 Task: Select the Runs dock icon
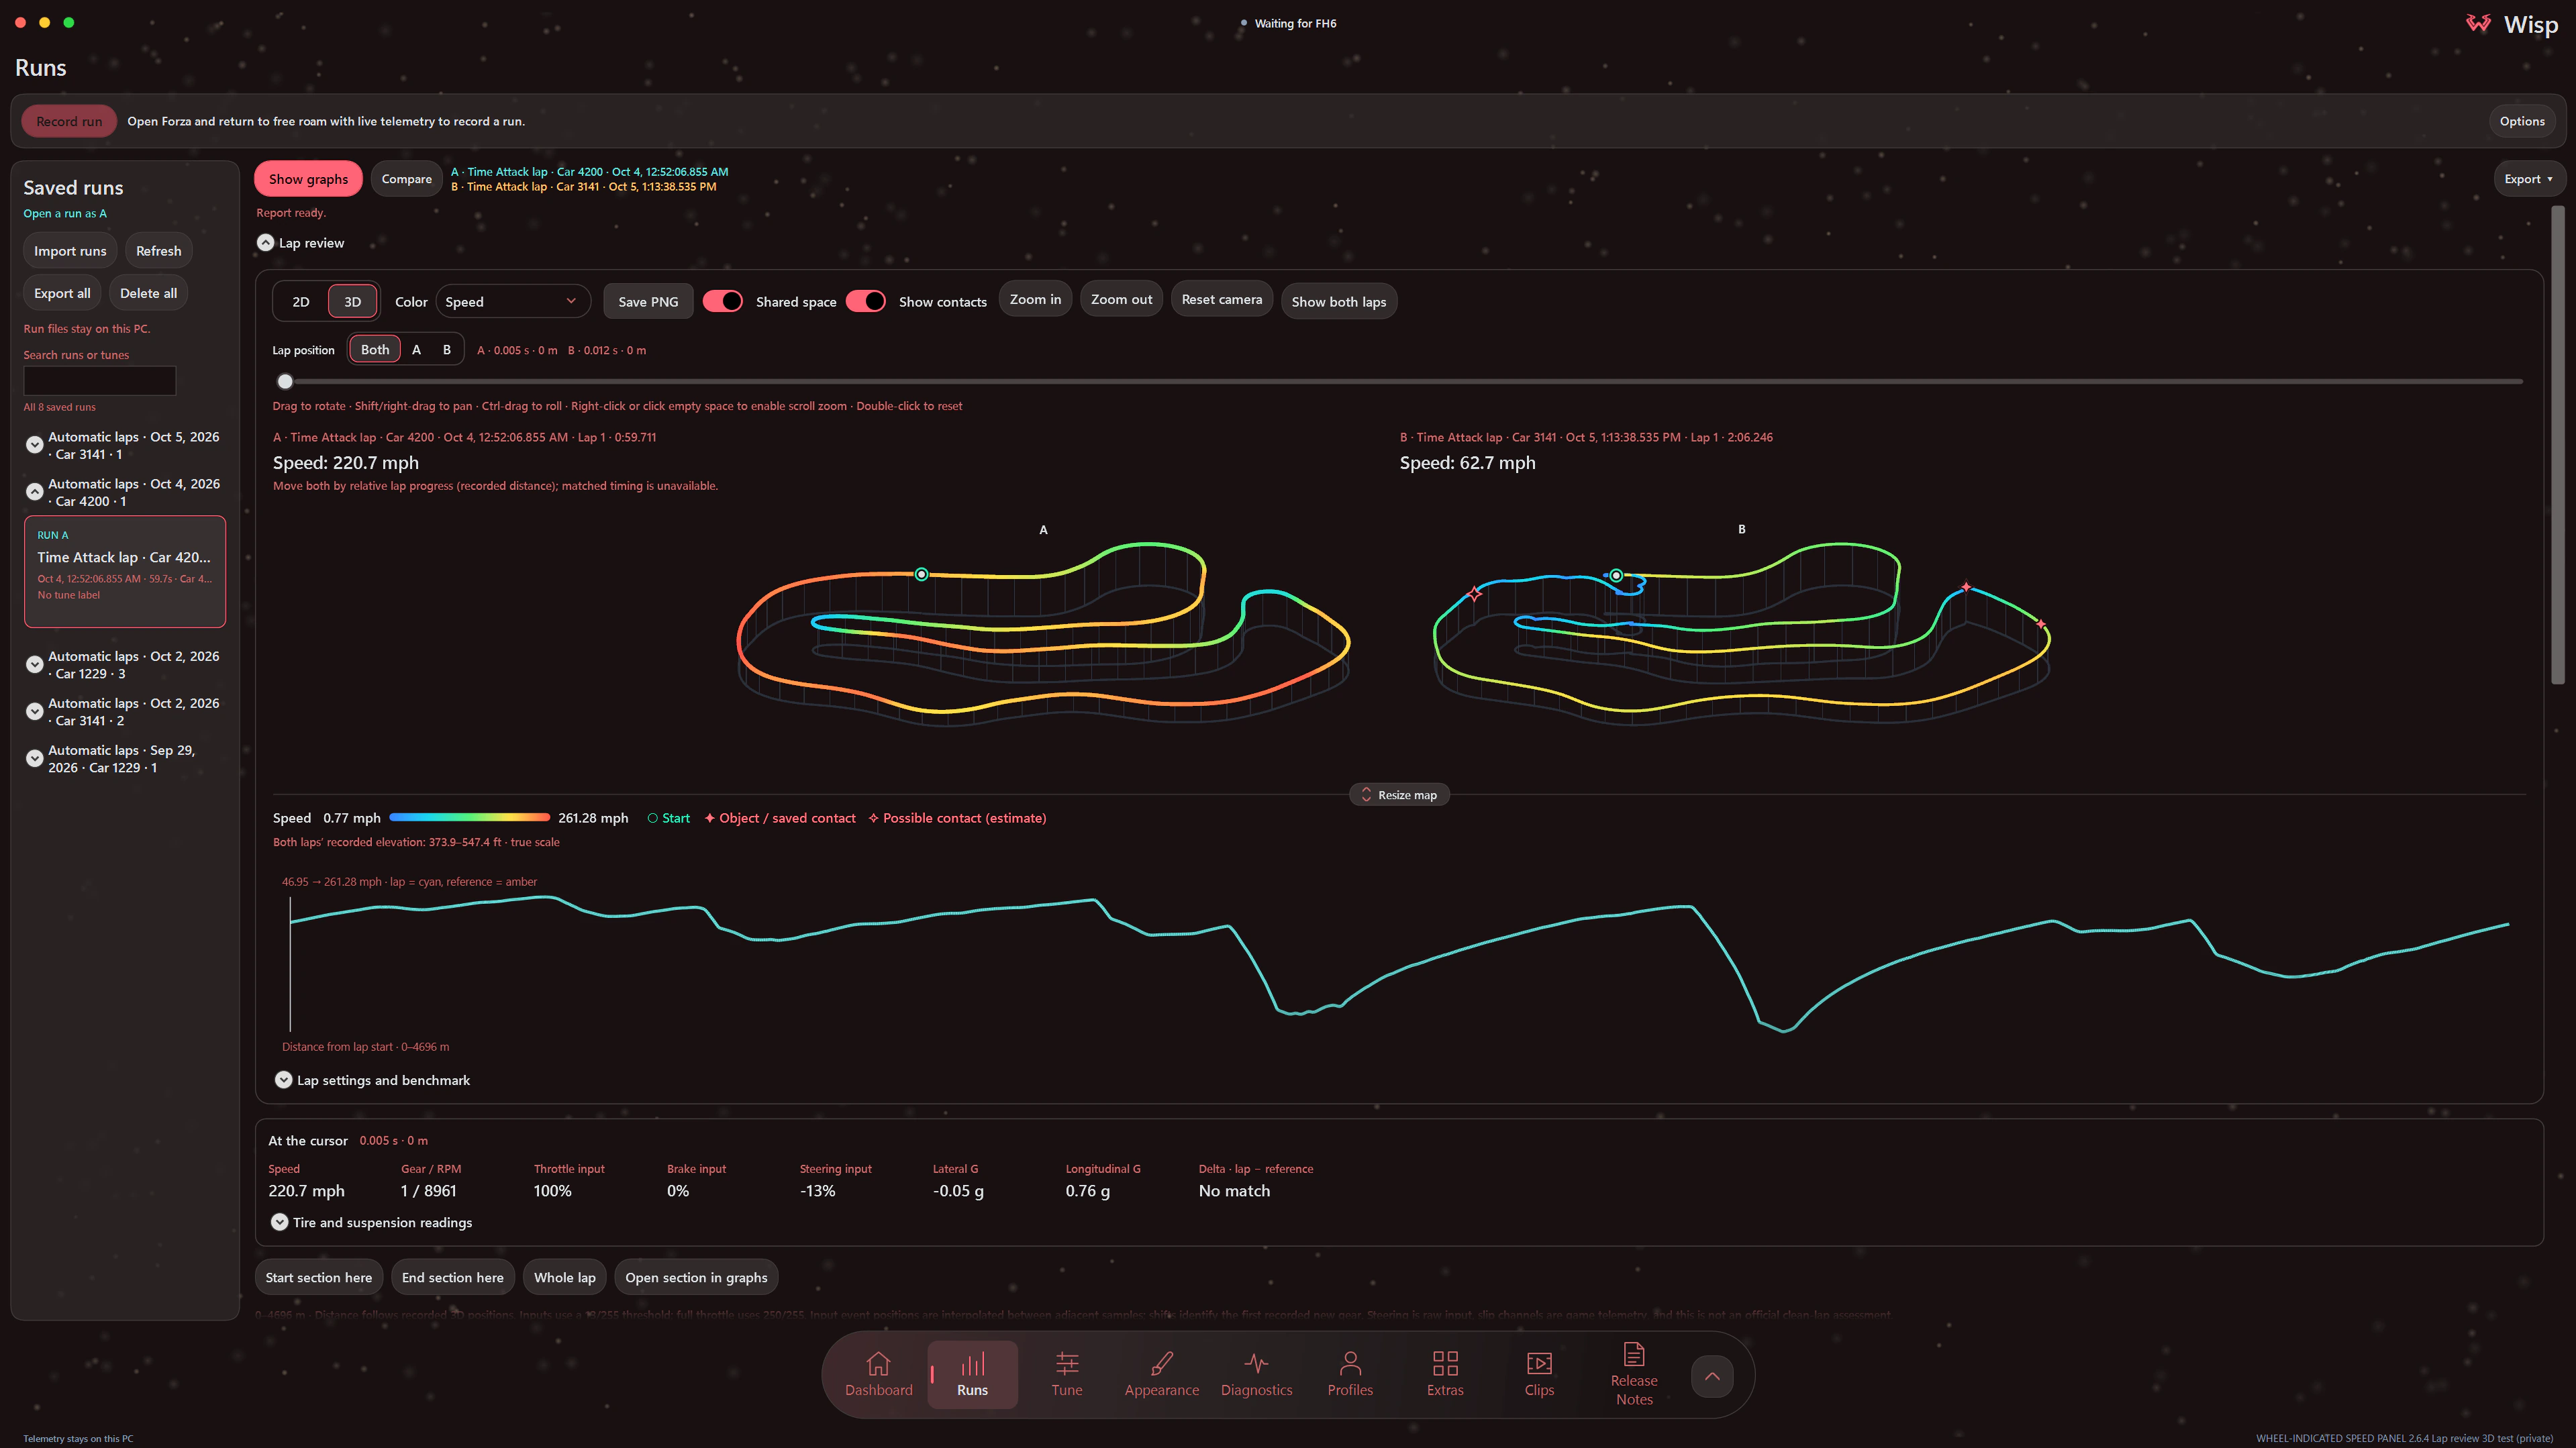[972, 1374]
